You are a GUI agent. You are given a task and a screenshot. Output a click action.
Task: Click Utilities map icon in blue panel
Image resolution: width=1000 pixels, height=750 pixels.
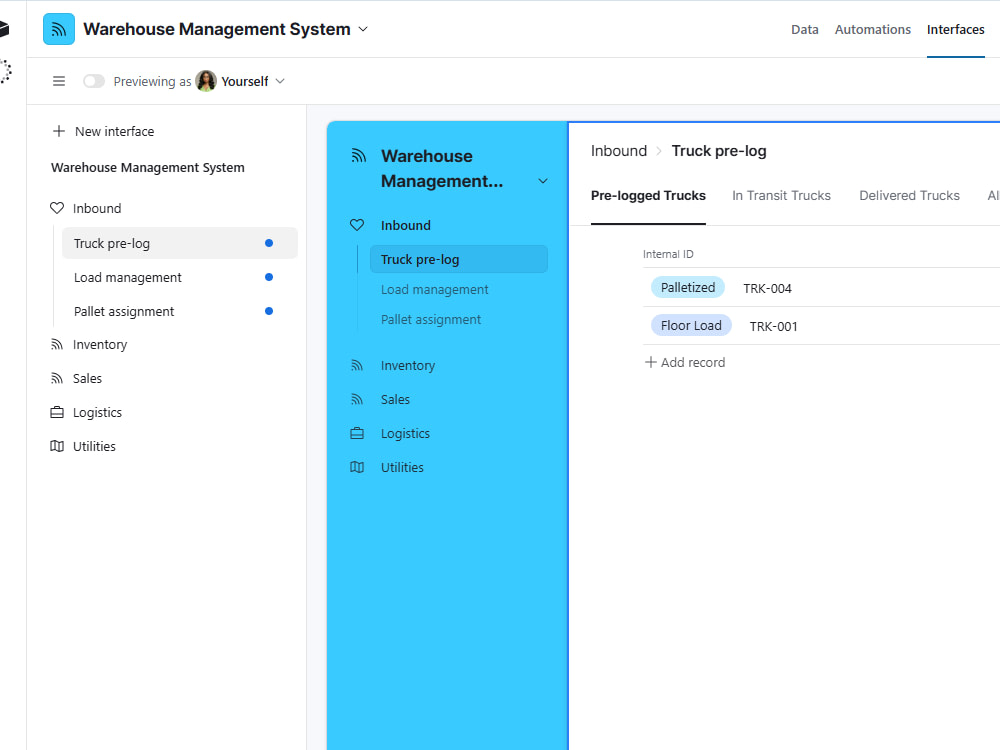(357, 467)
